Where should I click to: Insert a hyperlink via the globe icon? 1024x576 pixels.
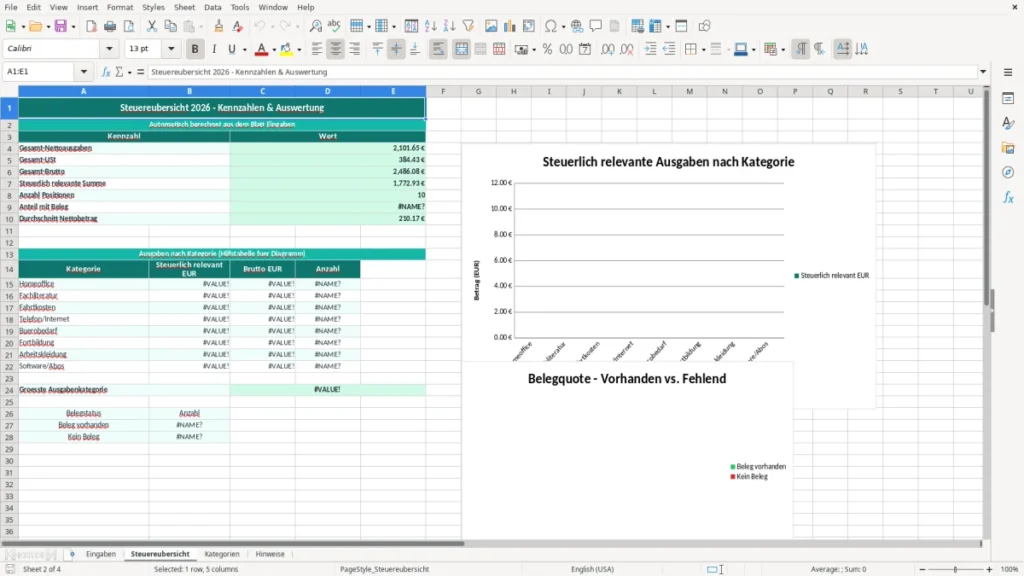pyautogui.click(x=577, y=26)
